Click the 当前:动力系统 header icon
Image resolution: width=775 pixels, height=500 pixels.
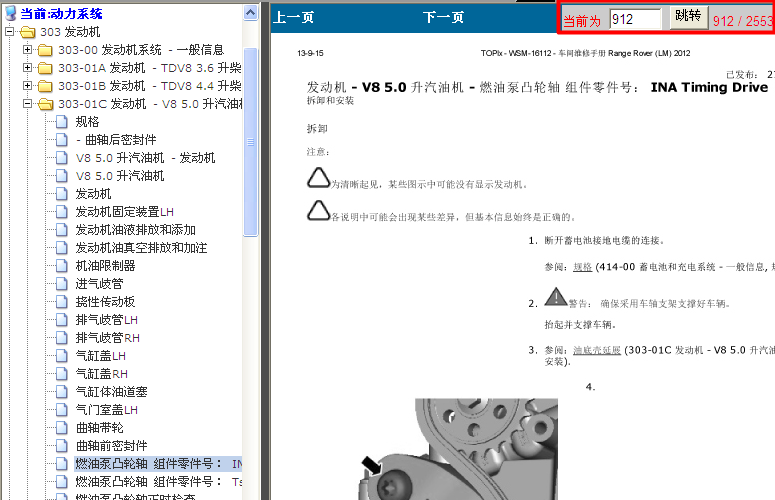point(10,13)
